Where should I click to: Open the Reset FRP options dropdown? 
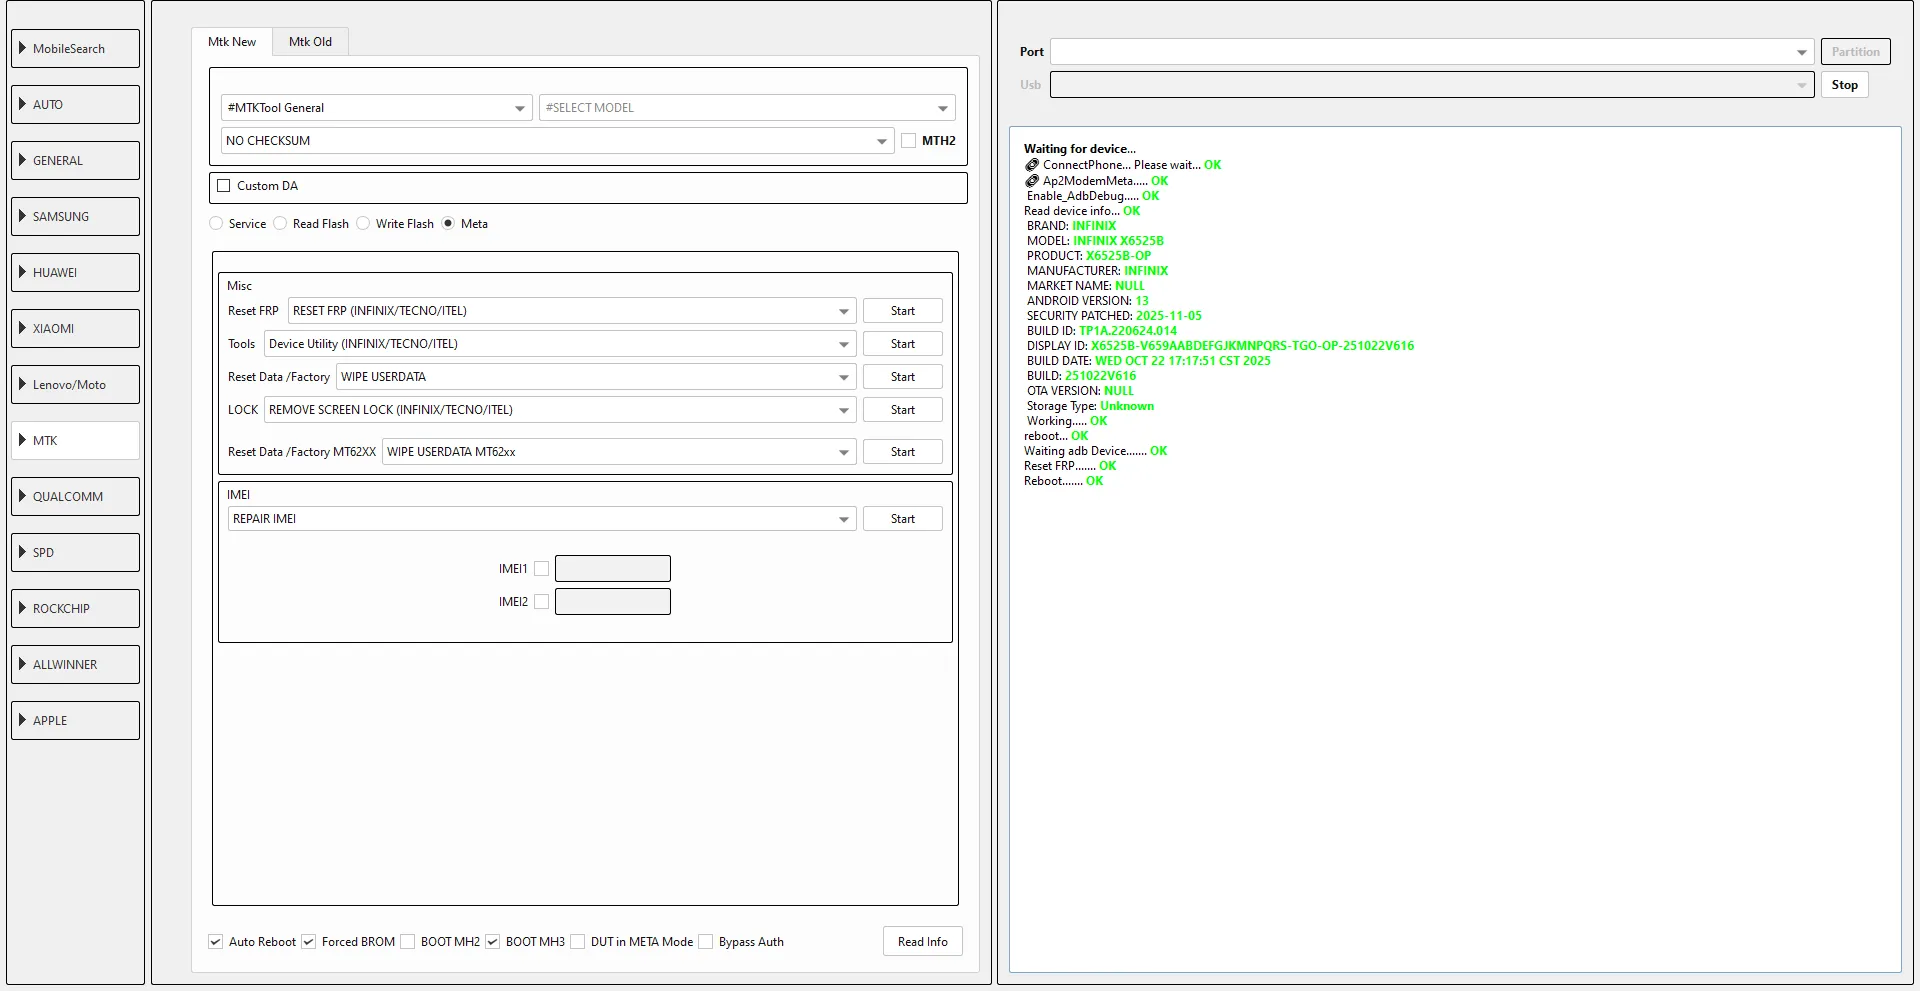tap(571, 311)
